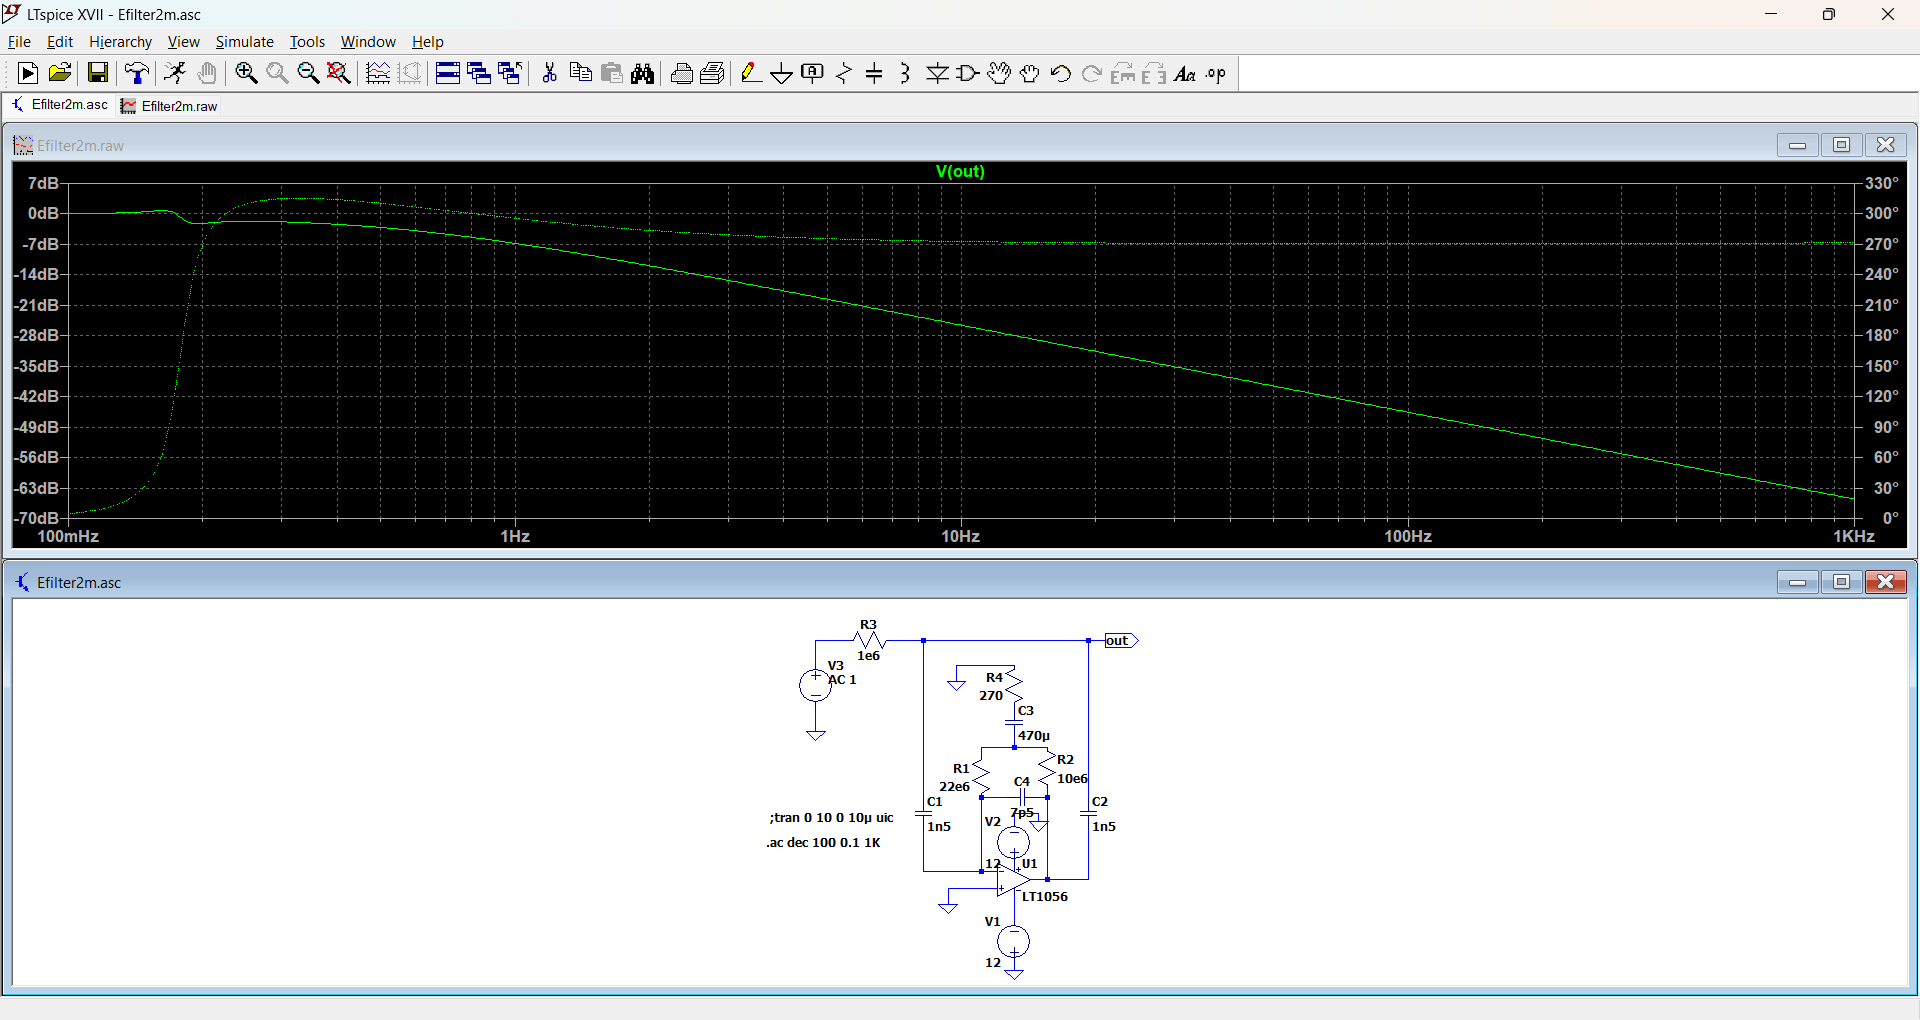1920x1020 pixels.
Task: Click the Halt simulation hand icon
Action: pos(207,73)
